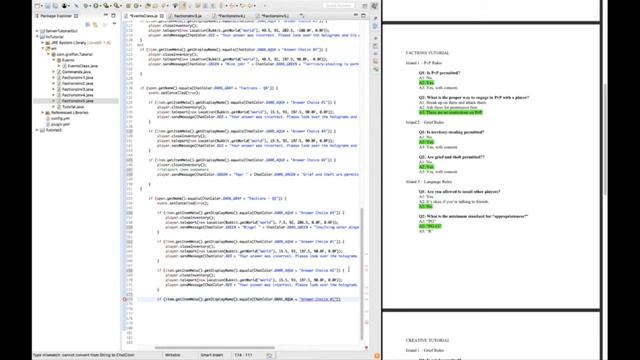The image size is (640, 360).
Task: Minimize the editor area
Action: [x=356, y=16]
